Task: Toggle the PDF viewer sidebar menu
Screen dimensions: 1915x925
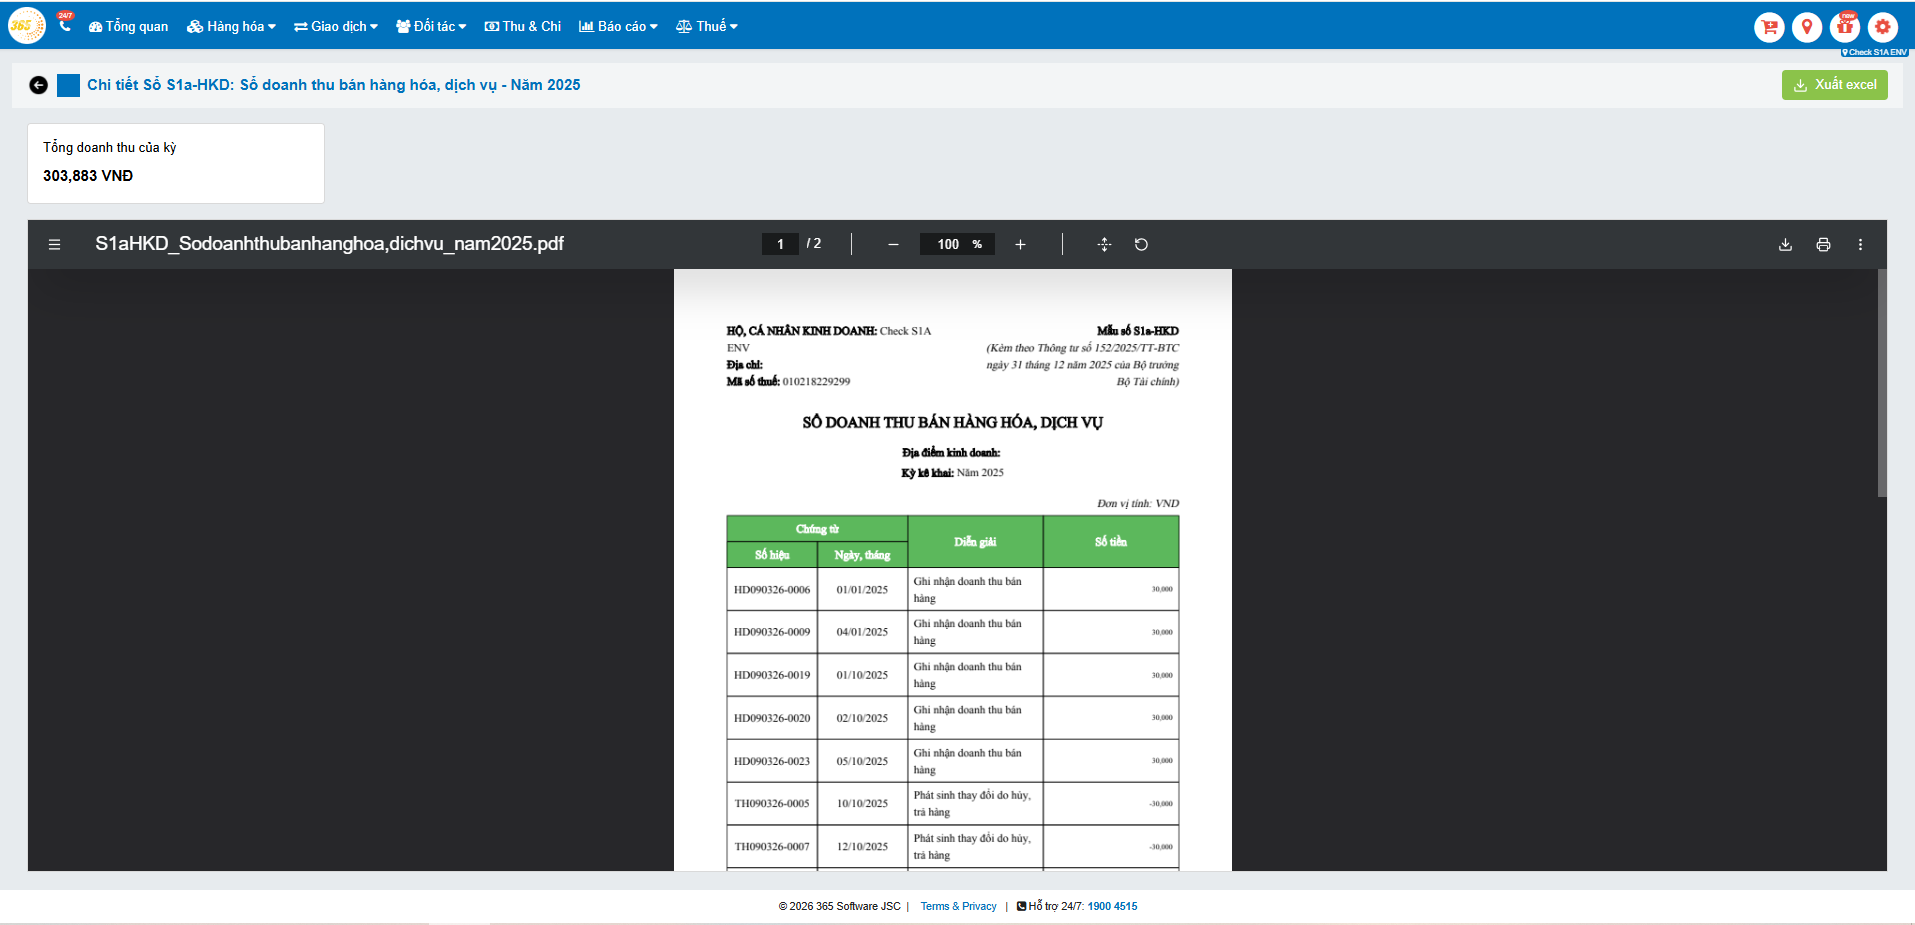Action: [55, 244]
